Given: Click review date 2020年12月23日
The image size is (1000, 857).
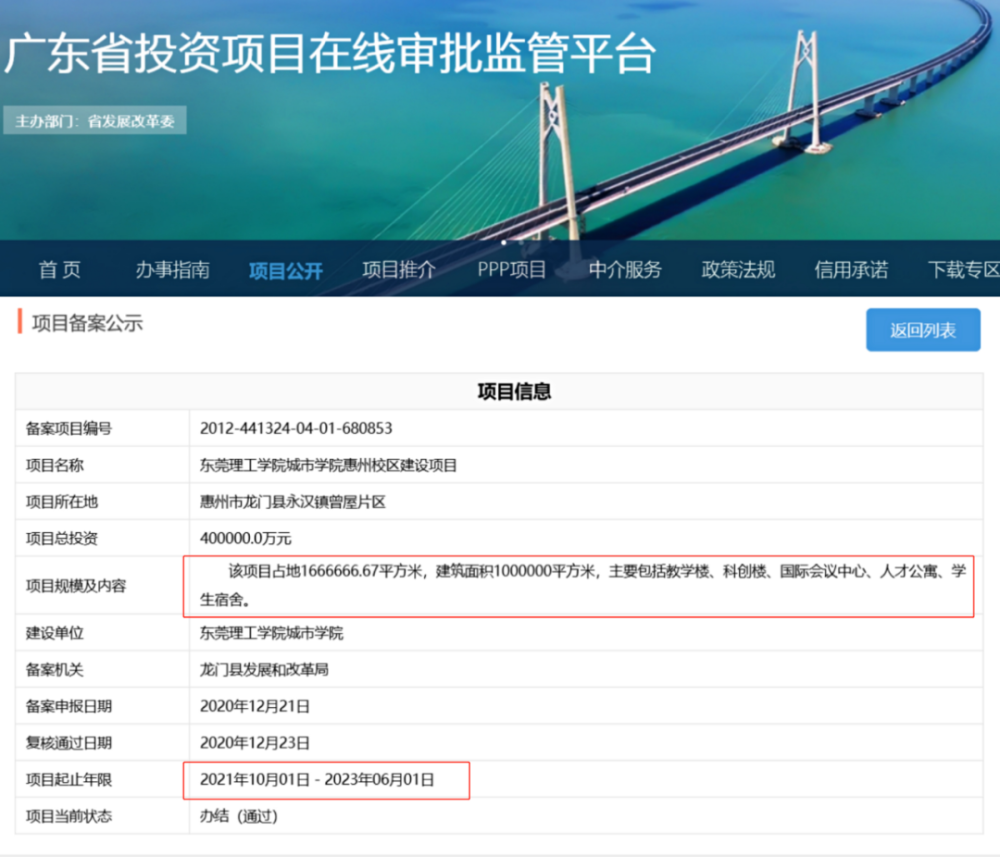Looking at the screenshot, I should point(254,743).
